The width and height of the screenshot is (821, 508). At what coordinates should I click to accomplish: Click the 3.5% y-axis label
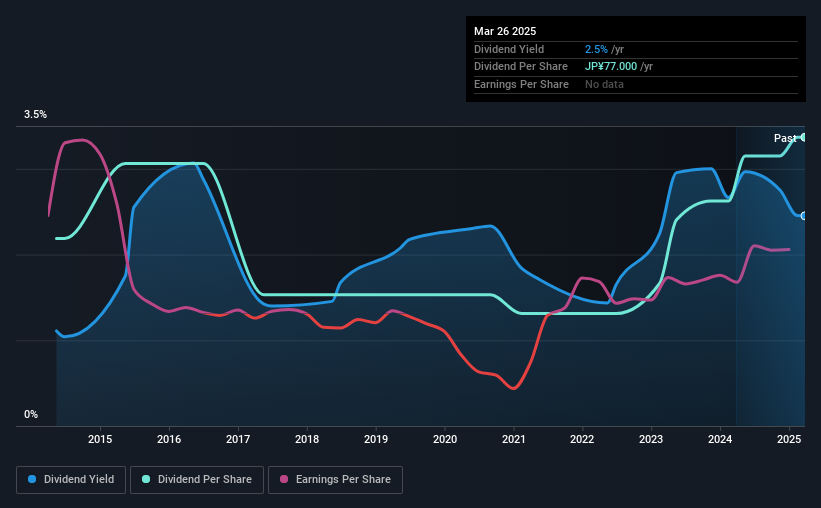click(35, 114)
